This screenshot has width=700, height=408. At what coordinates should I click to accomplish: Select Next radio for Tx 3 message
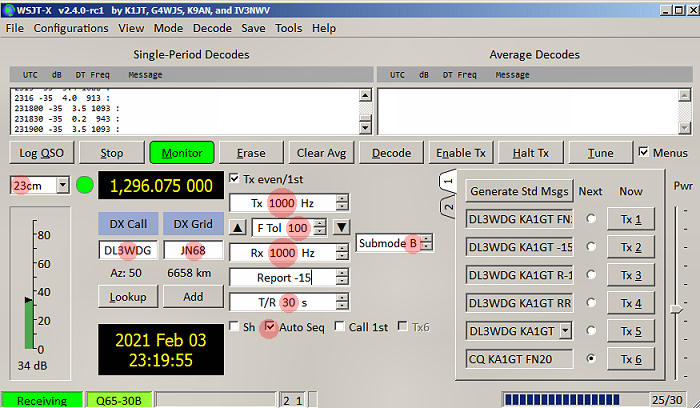pyautogui.click(x=591, y=274)
